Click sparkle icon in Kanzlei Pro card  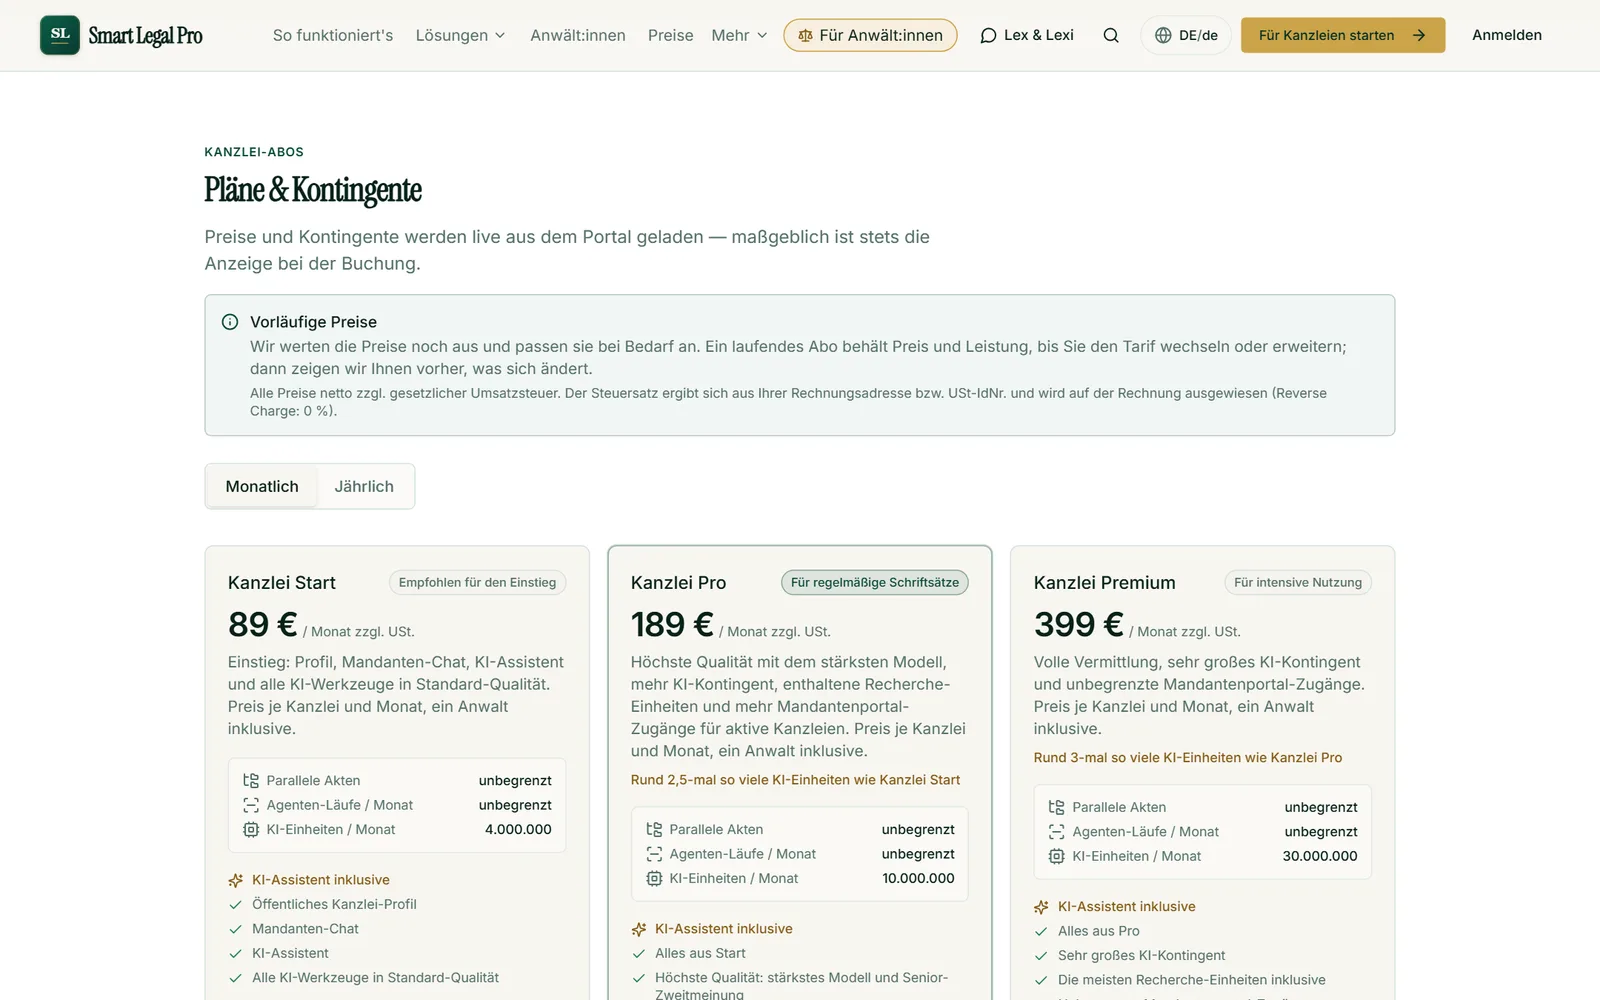pos(639,930)
